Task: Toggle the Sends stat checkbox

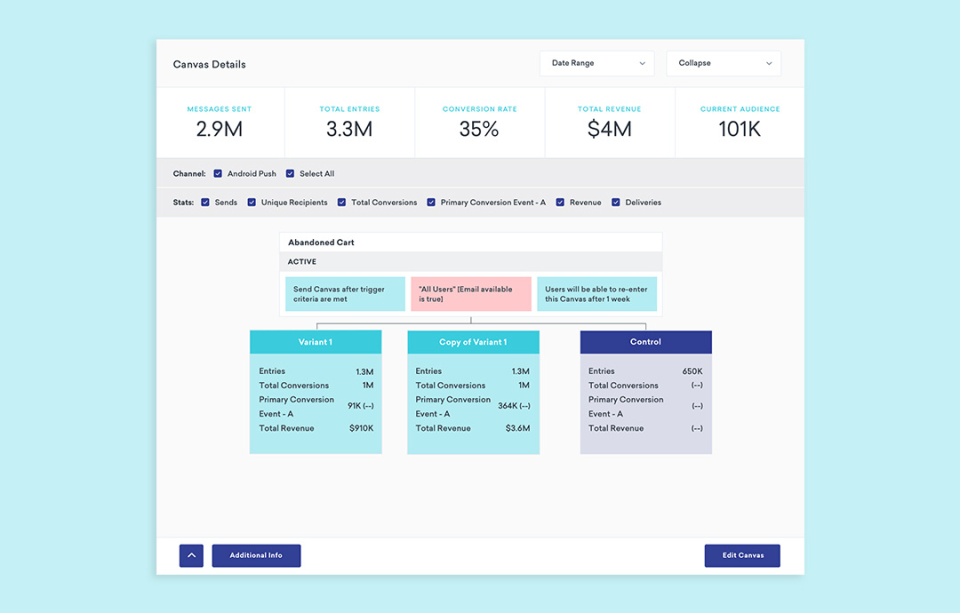Action: coord(208,202)
